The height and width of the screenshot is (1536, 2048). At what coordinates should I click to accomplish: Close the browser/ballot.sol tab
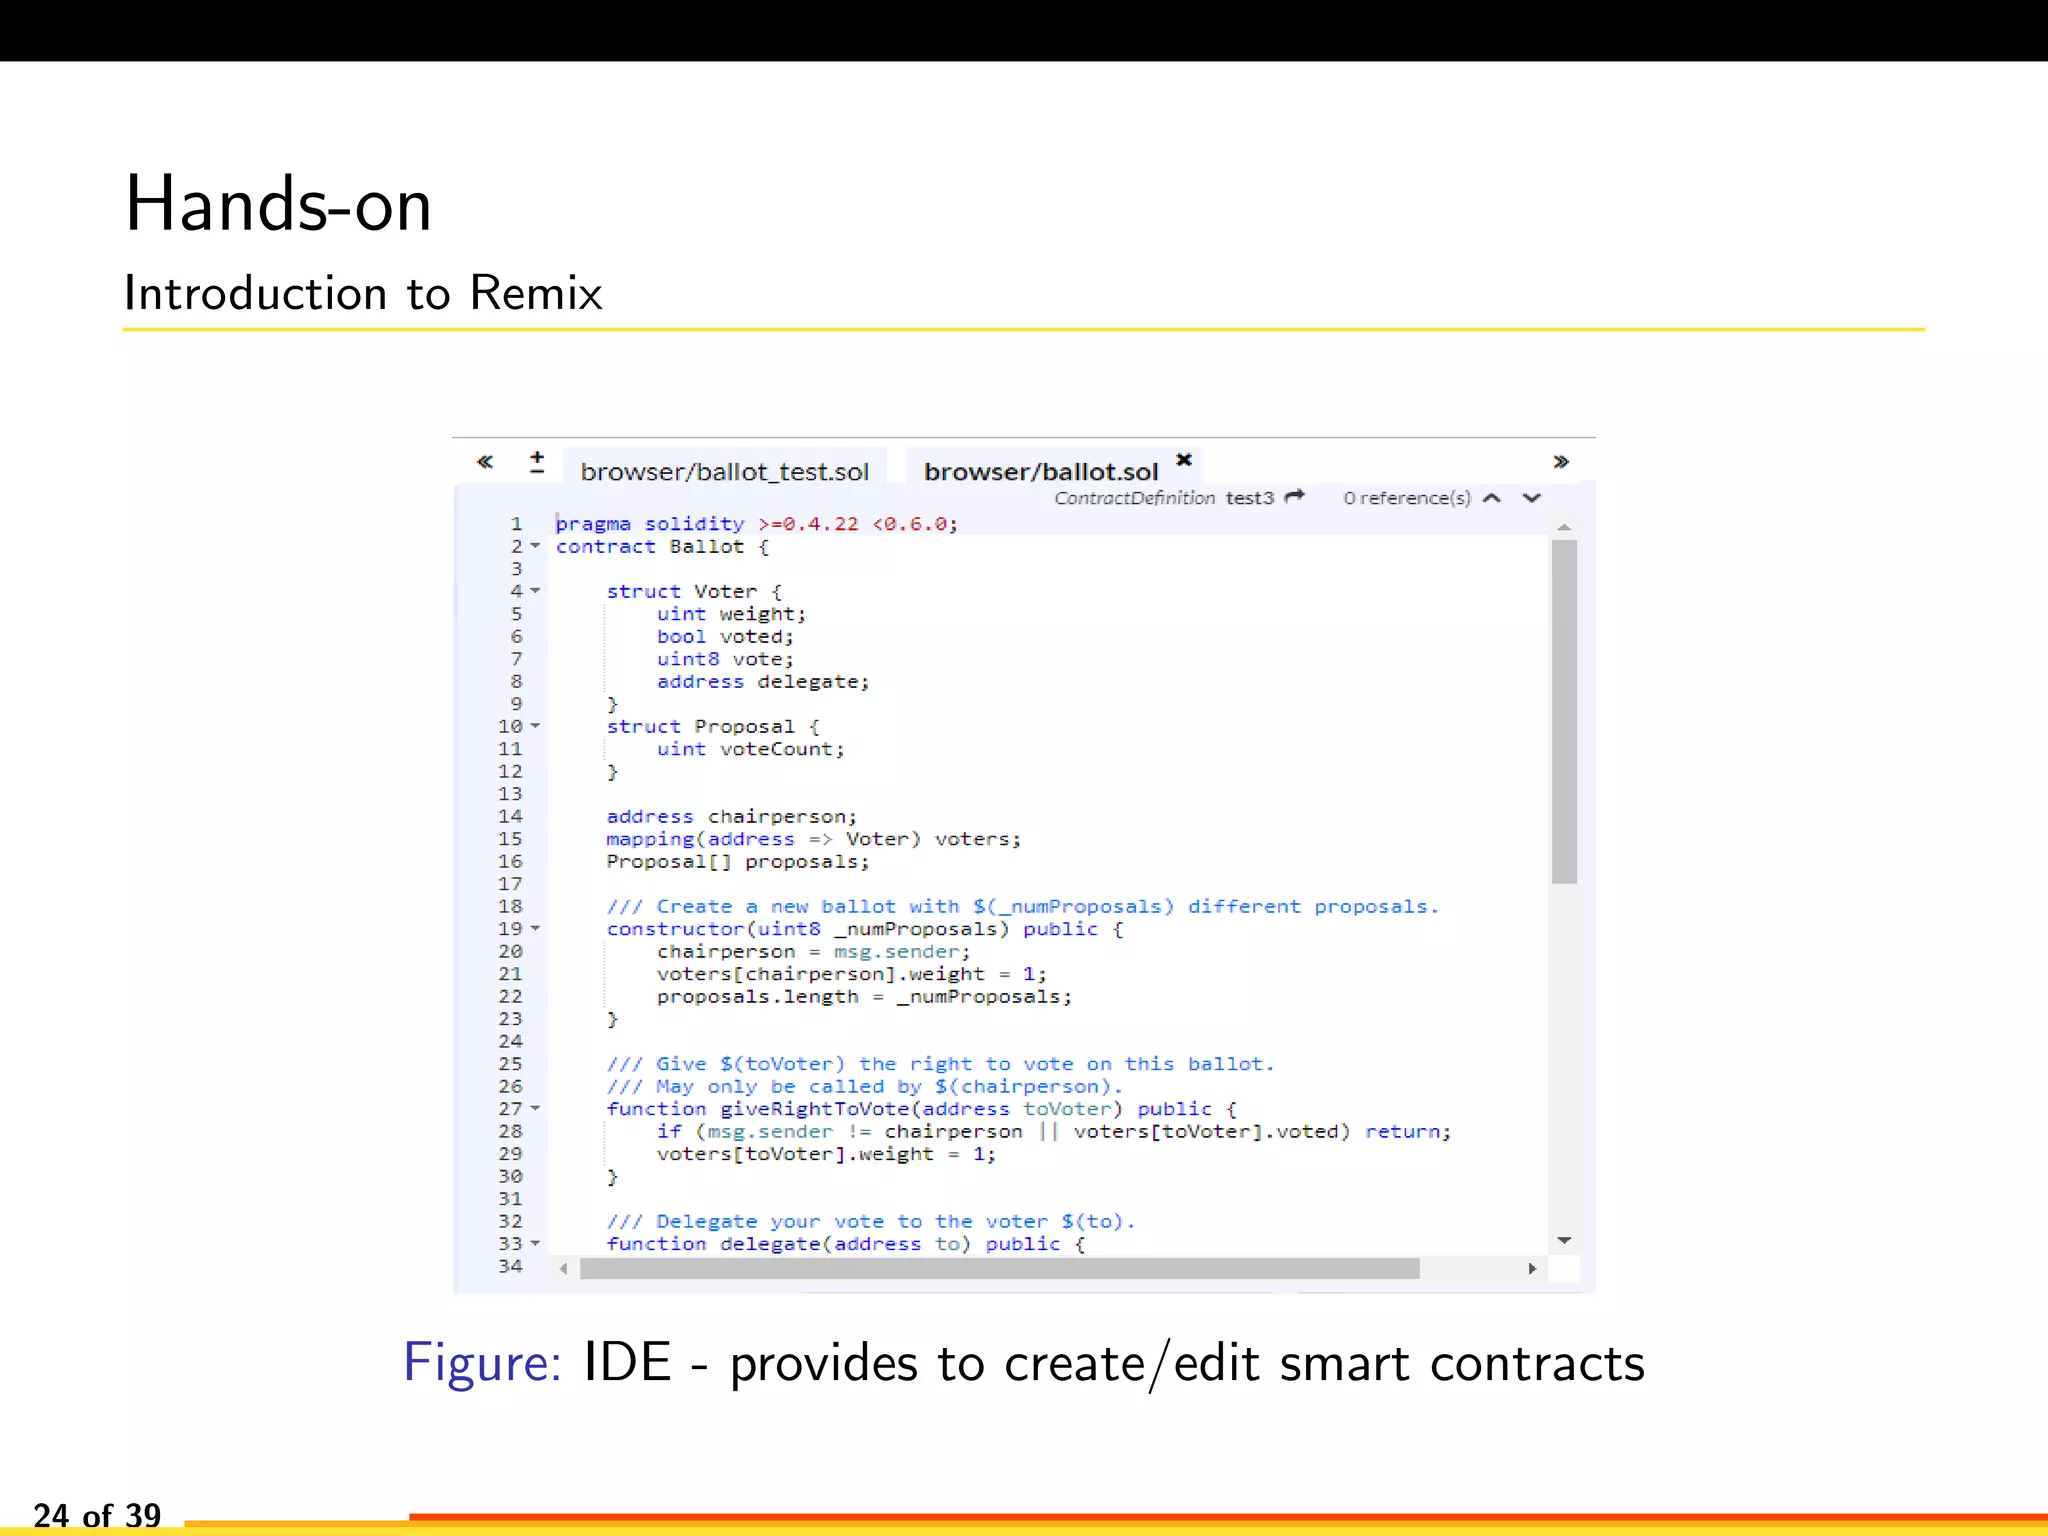(1184, 459)
